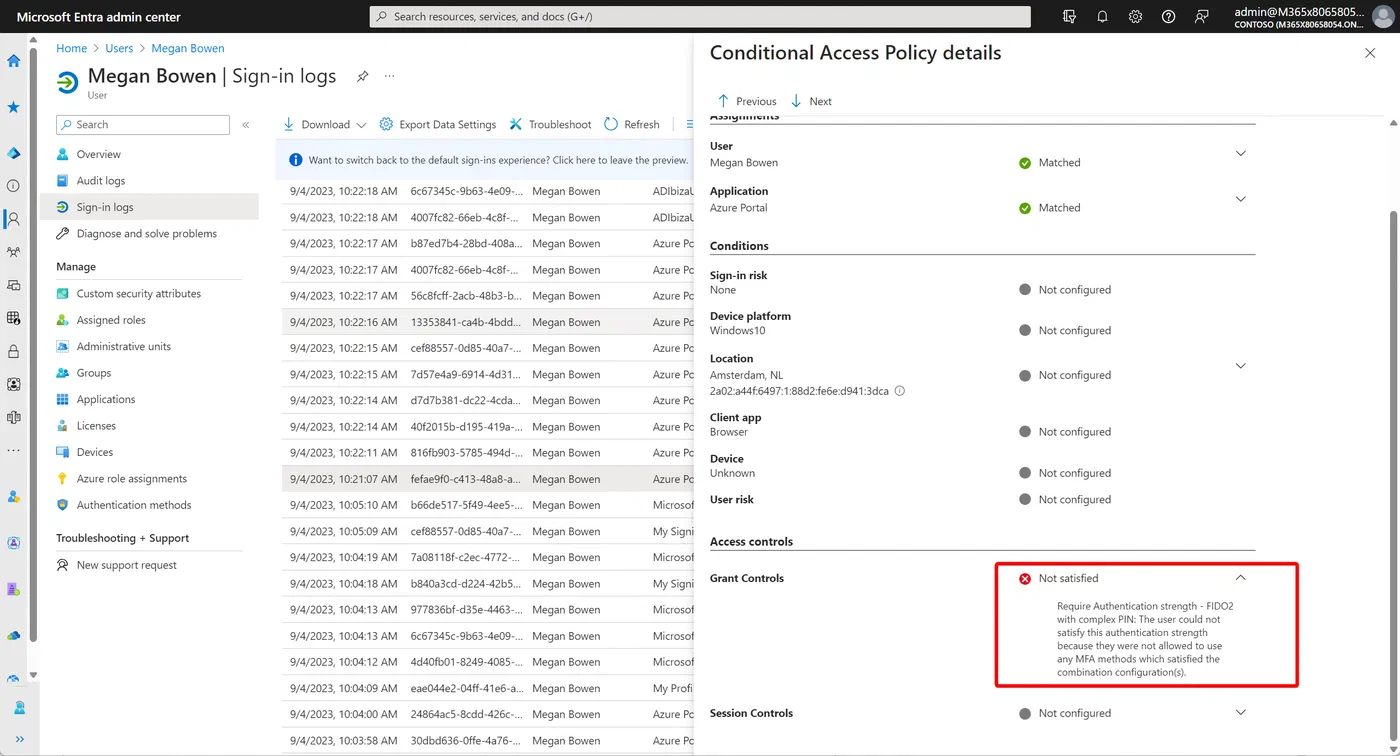1400x756 pixels.
Task: Select the 10:04:09 AM eae044e2 sign-in row
Action: [487, 688]
